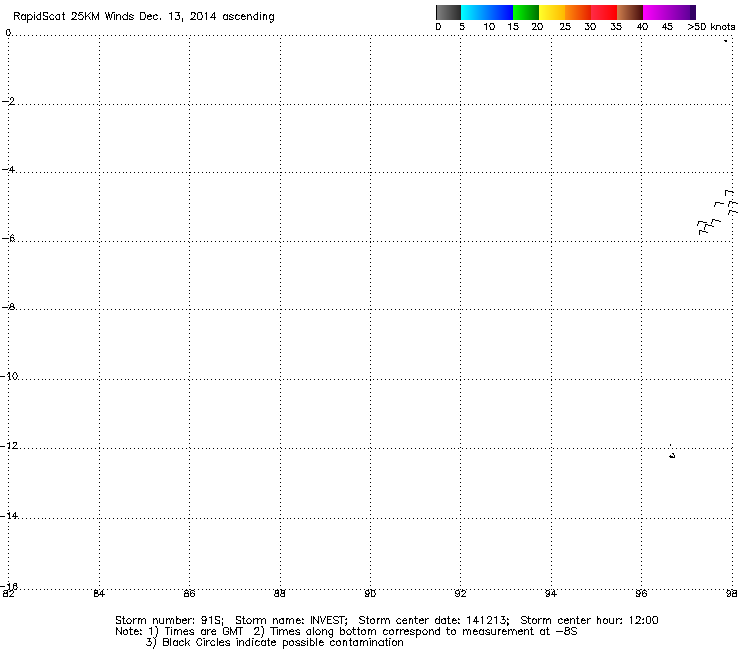Viewport: 740px width, 650px height.
Task: Click the '-4' latitude axis label
Action: [x=8, y=169]
